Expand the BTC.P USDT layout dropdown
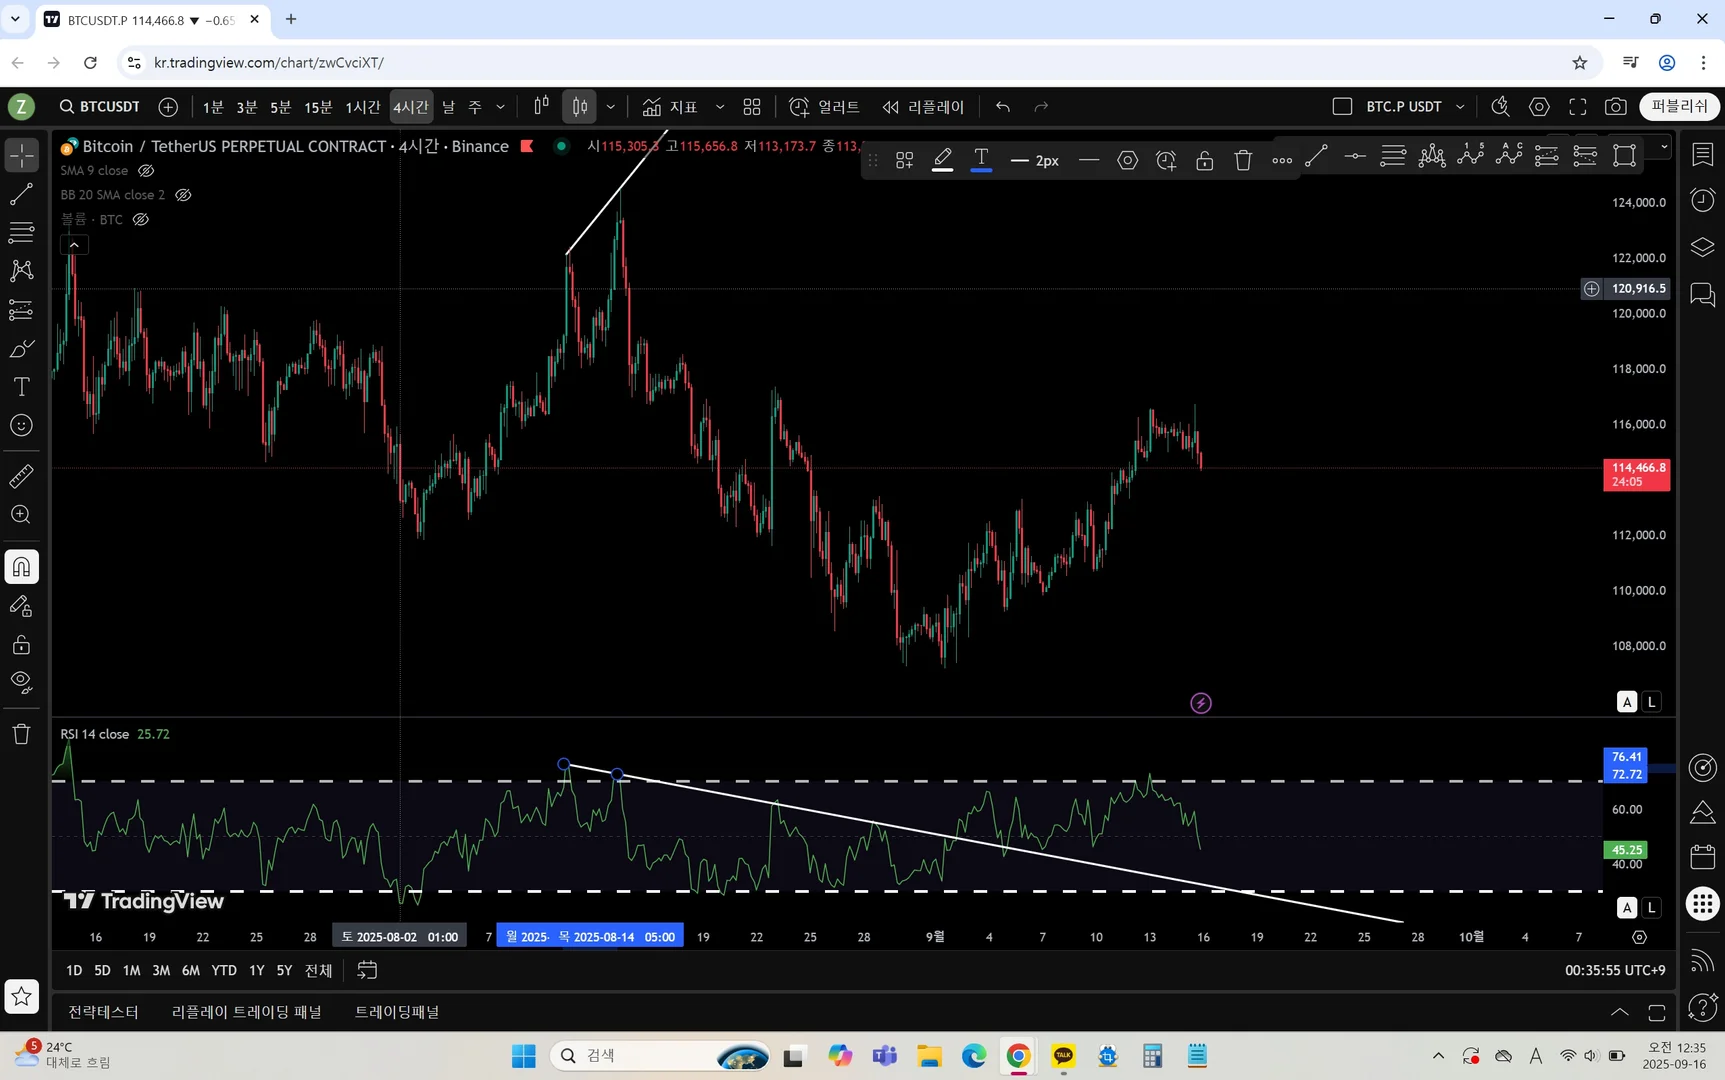Image resolution: width=1725 pixels, height=1080 pixels. [x=1460, y=107]
